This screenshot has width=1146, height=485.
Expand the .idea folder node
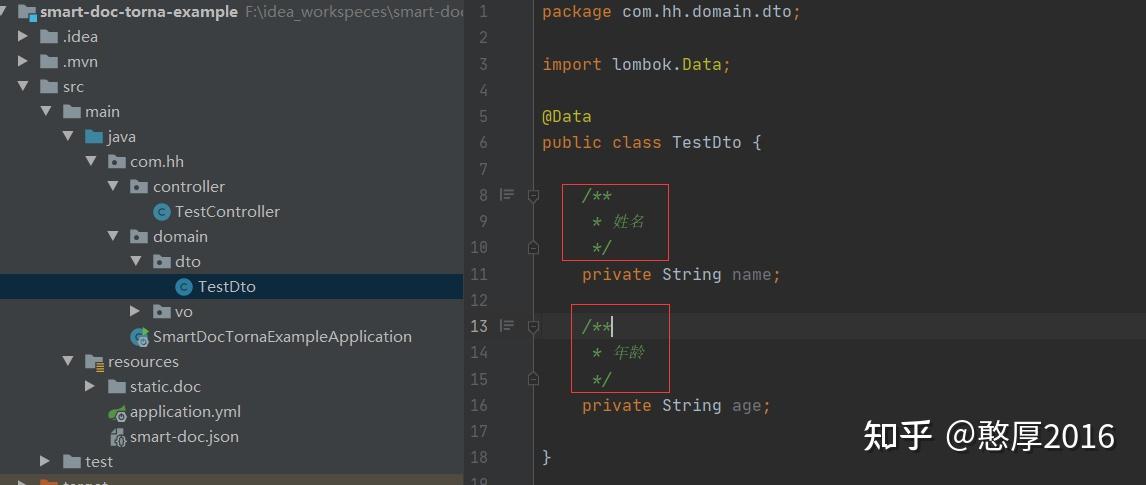point(23,37)
